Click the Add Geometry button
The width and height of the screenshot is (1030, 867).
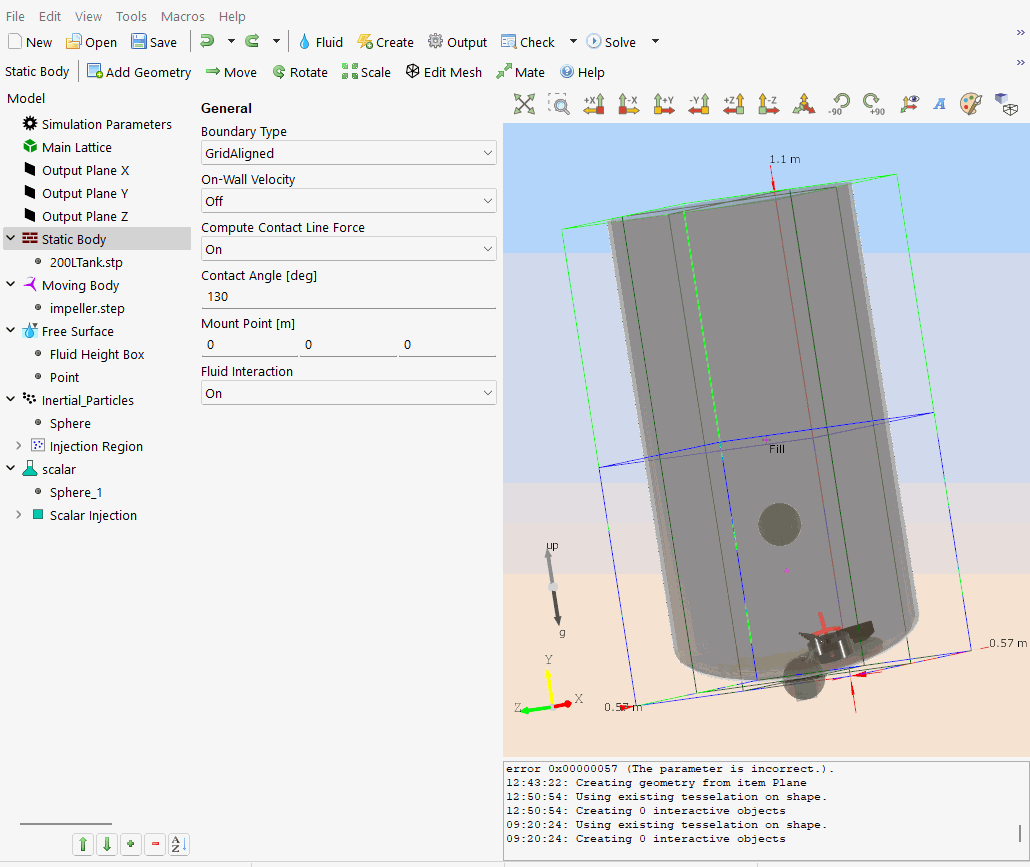tap(139, 72)
